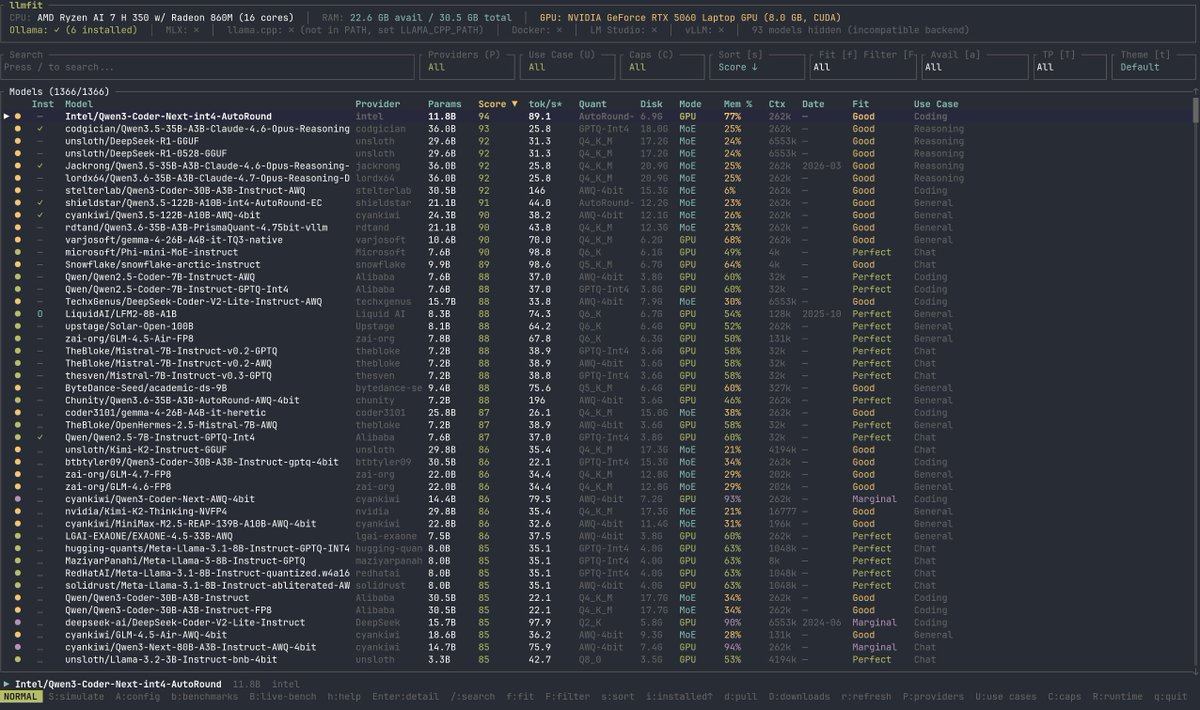
Task: Click the Quant column header
Action: click(592, 104)
